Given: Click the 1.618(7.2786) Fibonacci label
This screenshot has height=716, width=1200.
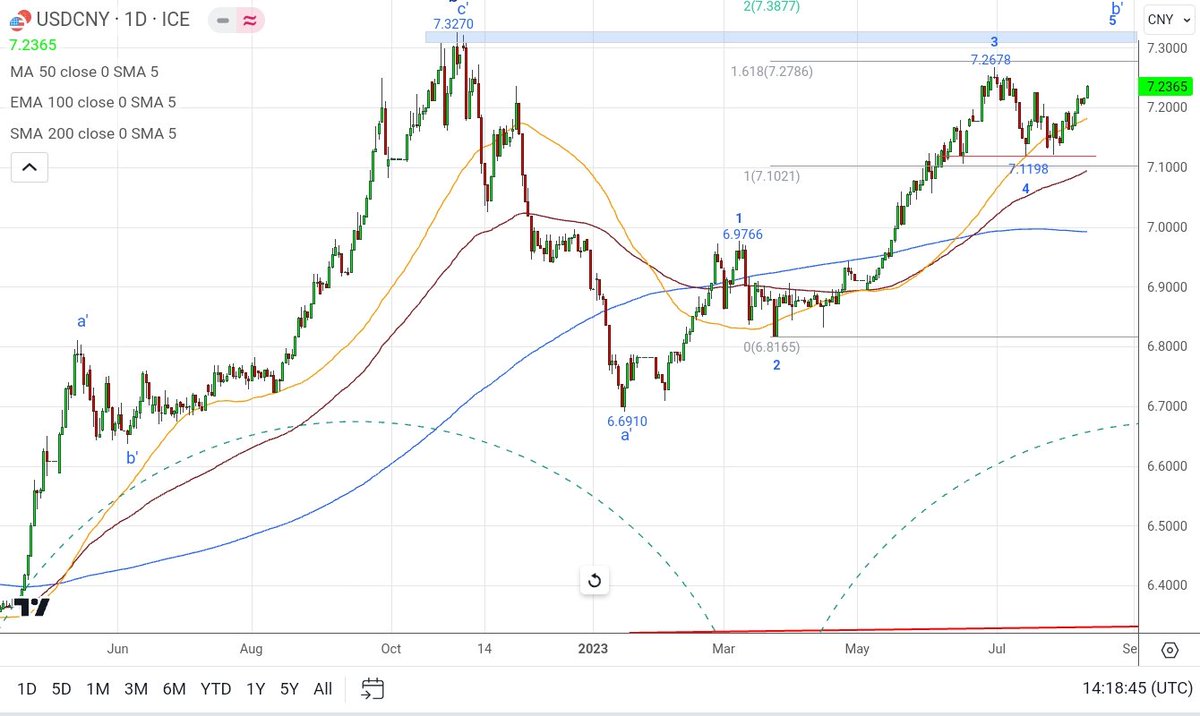Looking at the screenshot, I should tap(772, 71).
